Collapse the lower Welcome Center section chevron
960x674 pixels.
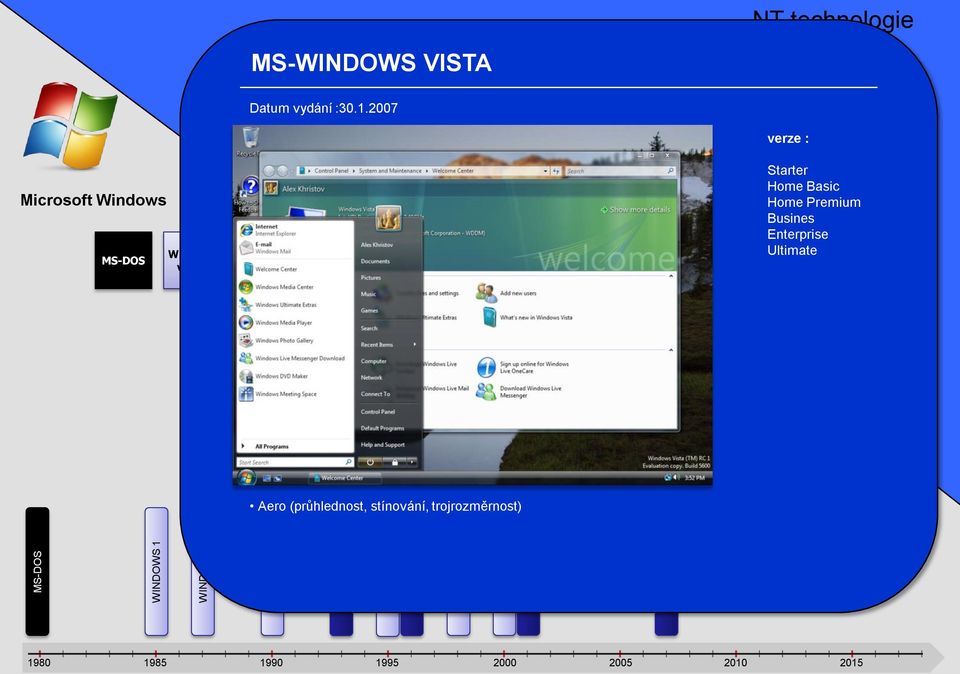671,350
